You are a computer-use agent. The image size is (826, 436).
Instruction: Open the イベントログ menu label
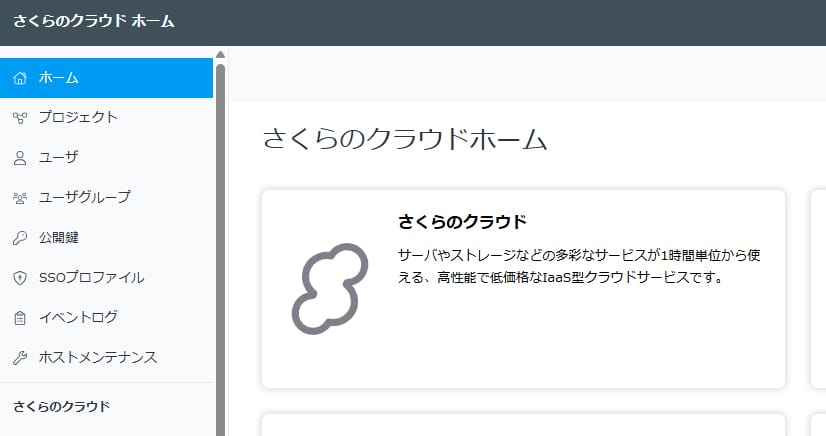click(x=78, y=317)
